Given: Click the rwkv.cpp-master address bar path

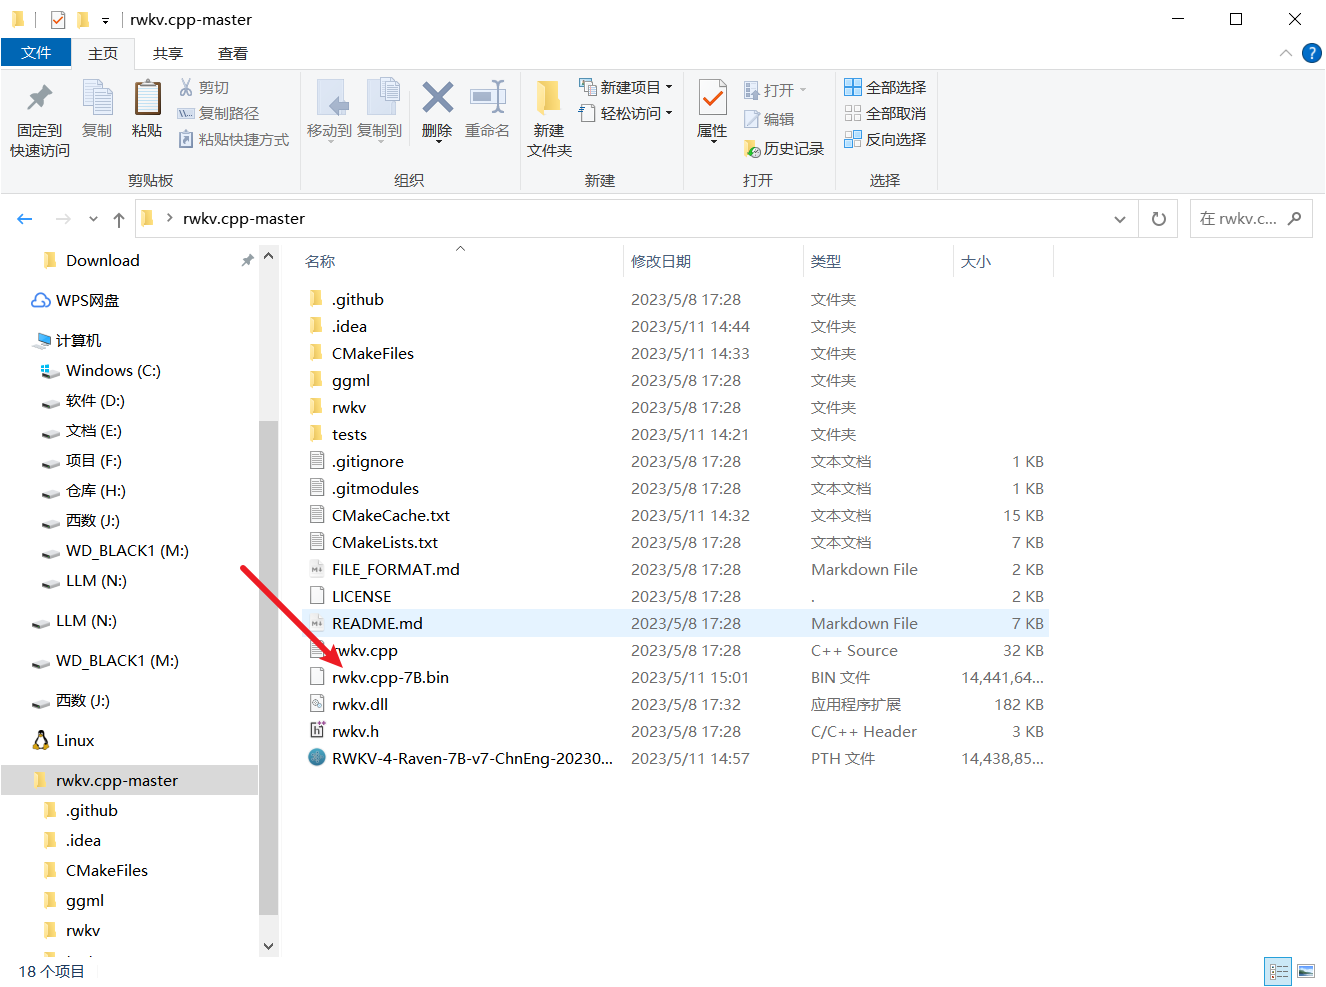Looking at the screenshot, I should pyautogui.click(x=244, y=219).
